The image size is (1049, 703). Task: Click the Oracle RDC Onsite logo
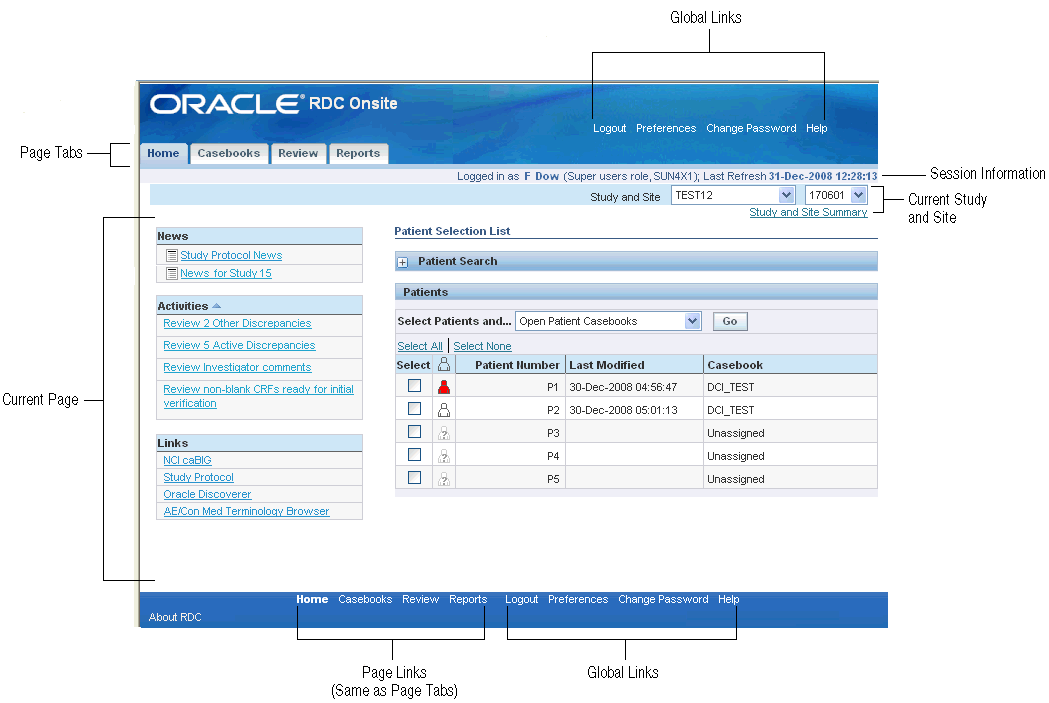point(274,104)
